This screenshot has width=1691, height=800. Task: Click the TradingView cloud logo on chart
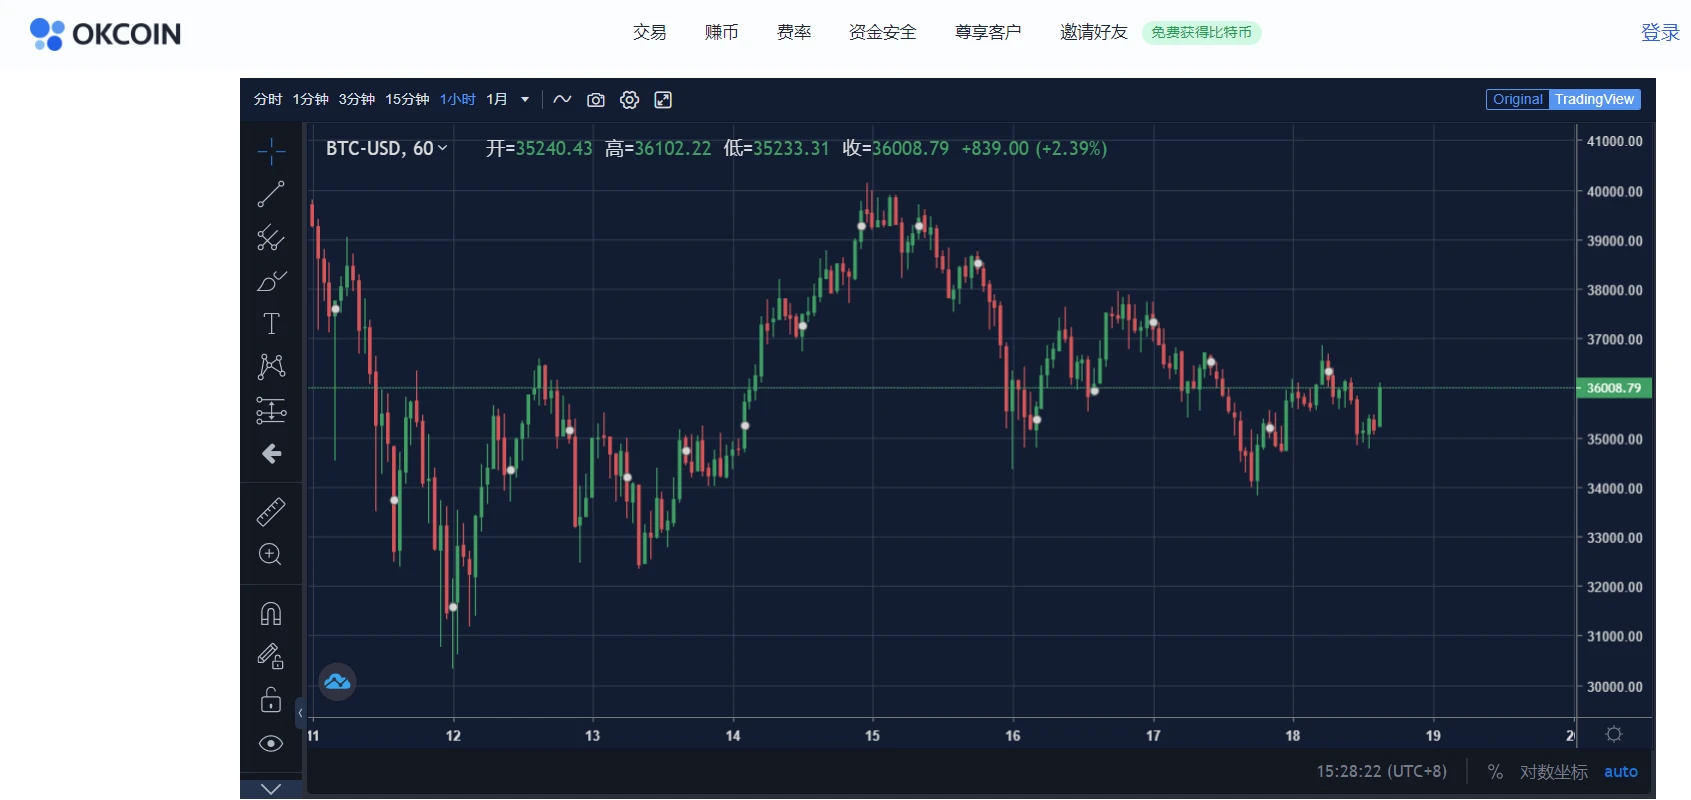point(337,682)
